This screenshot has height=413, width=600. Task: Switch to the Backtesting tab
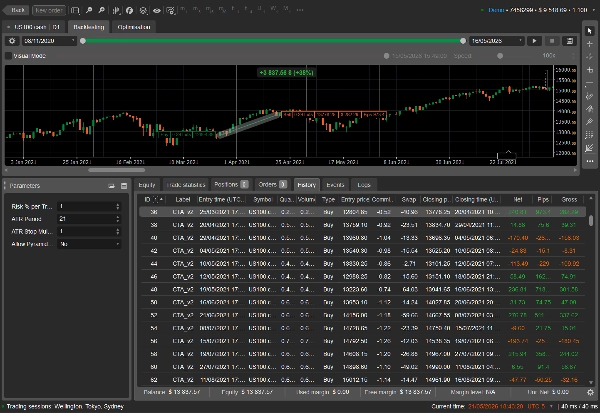pos(88,27)
